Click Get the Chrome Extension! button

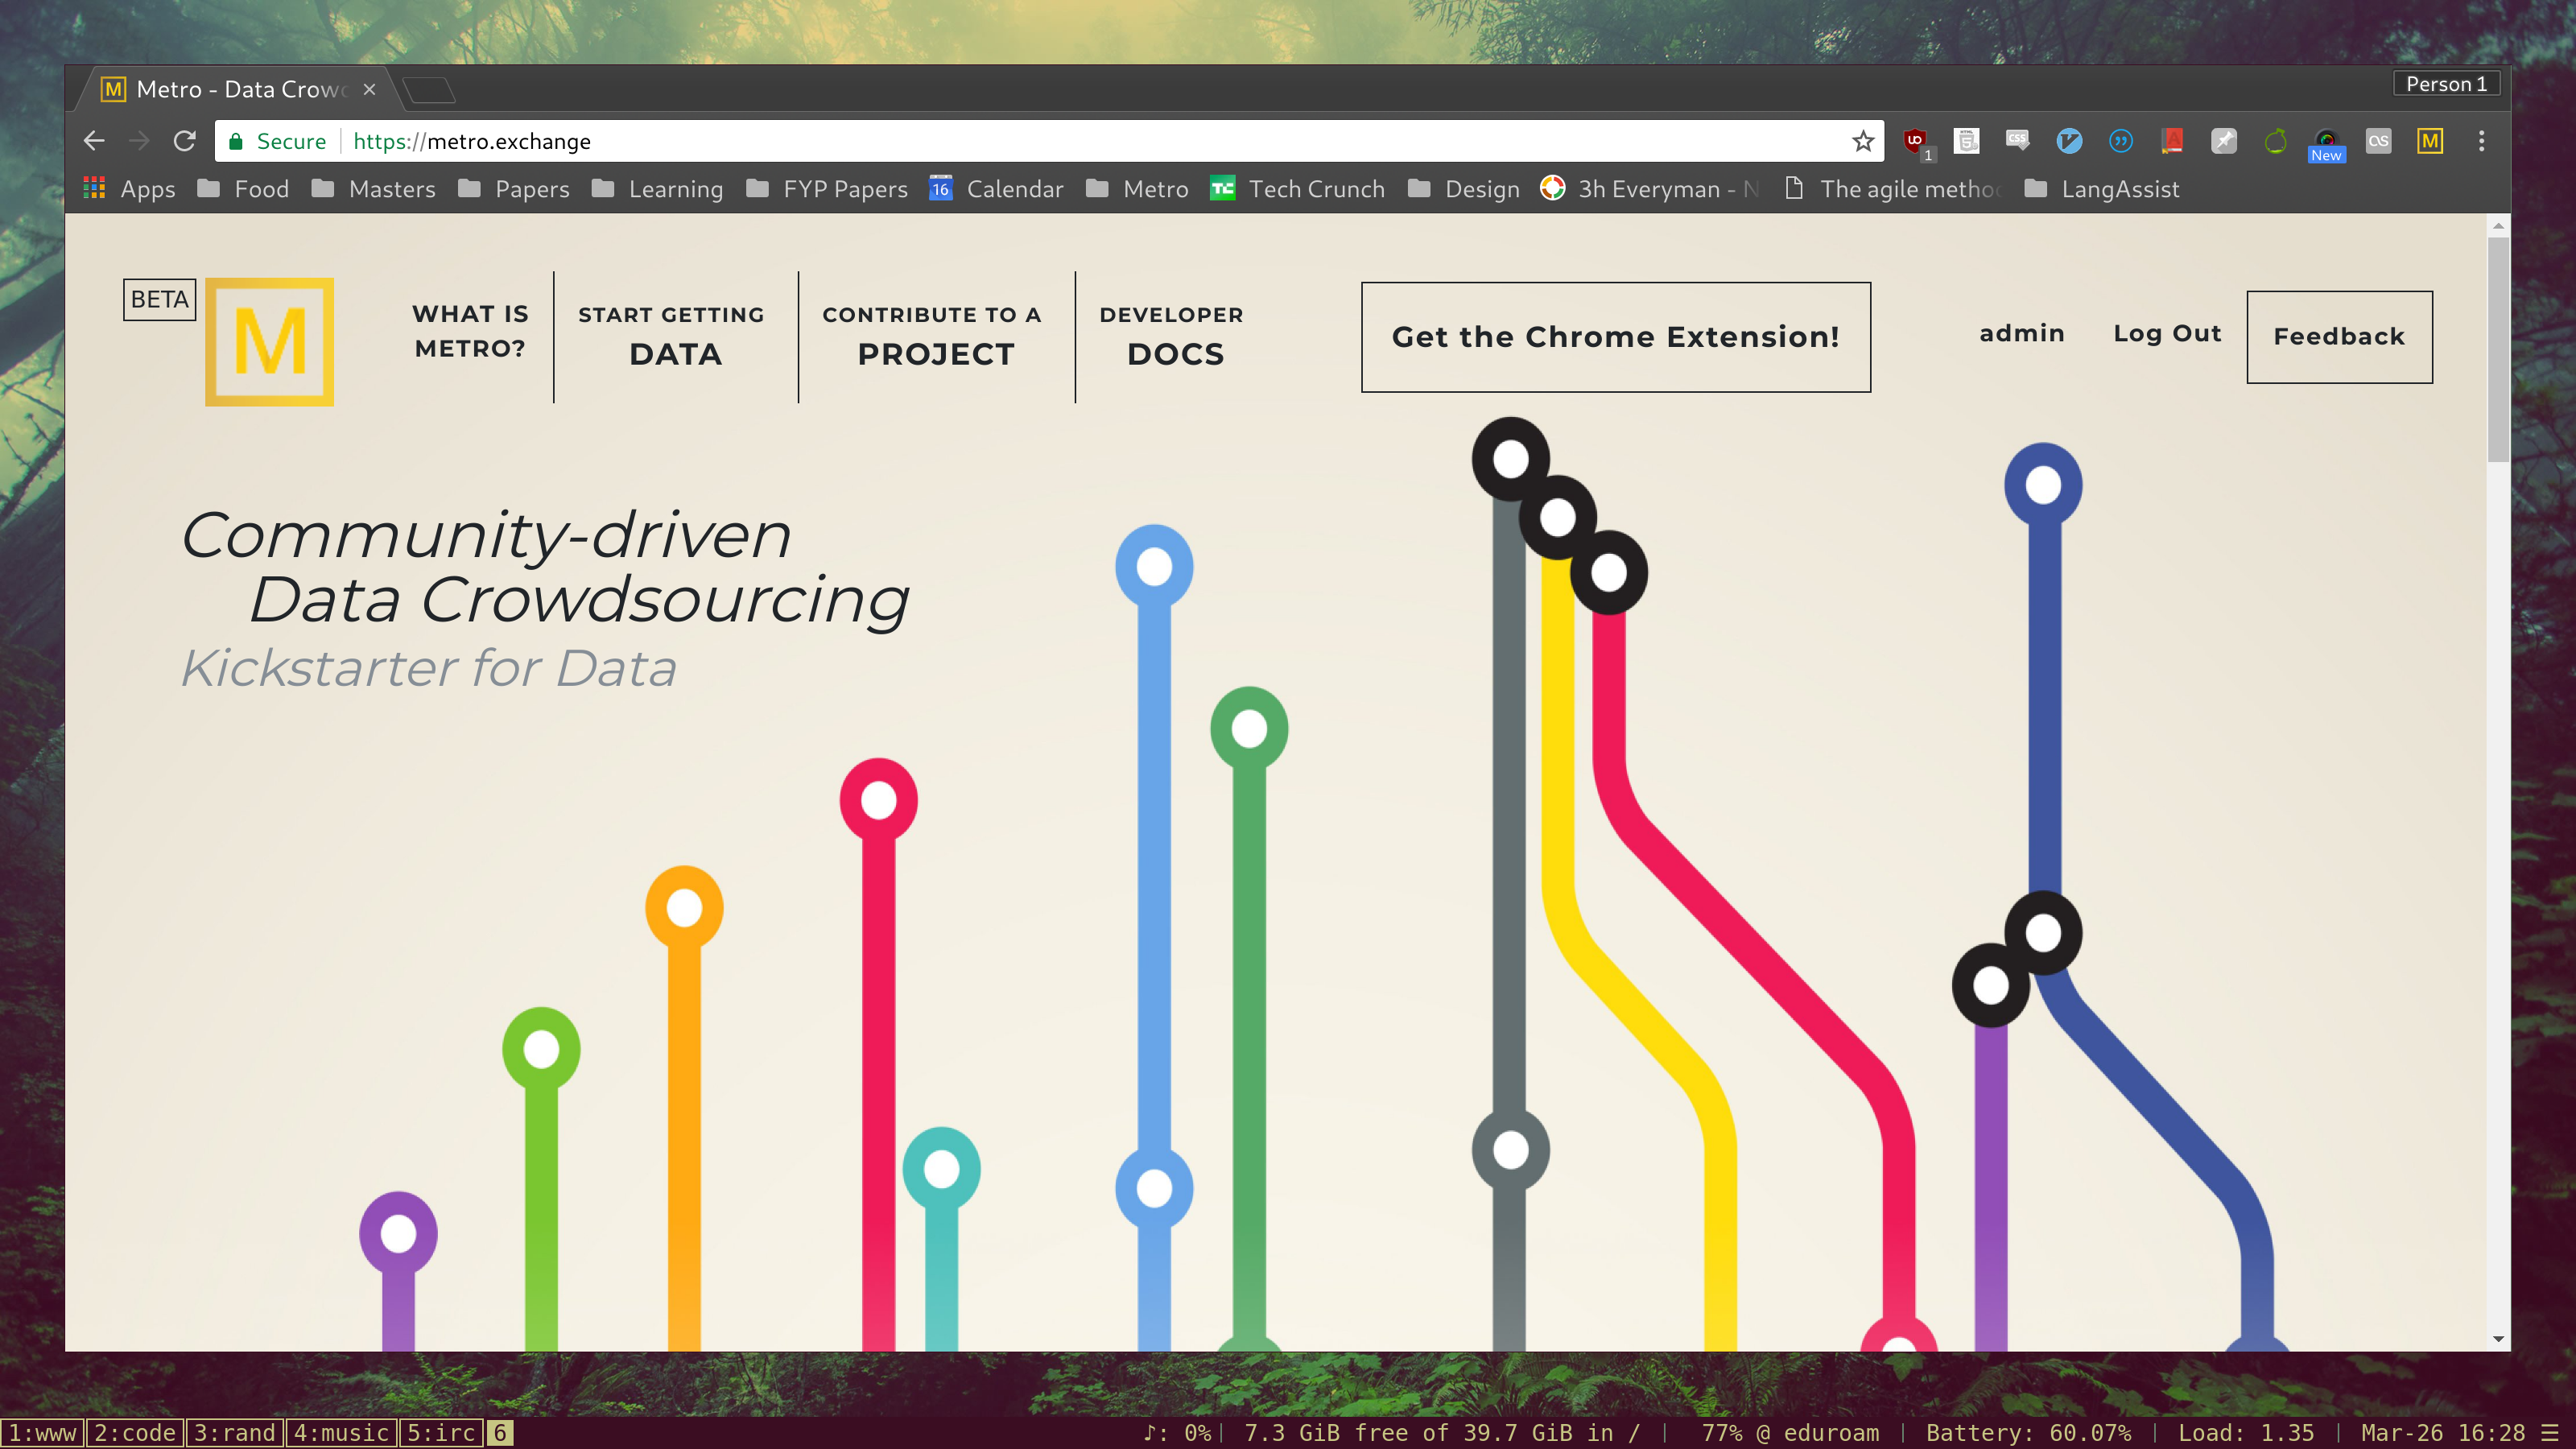pos(1615,337)
